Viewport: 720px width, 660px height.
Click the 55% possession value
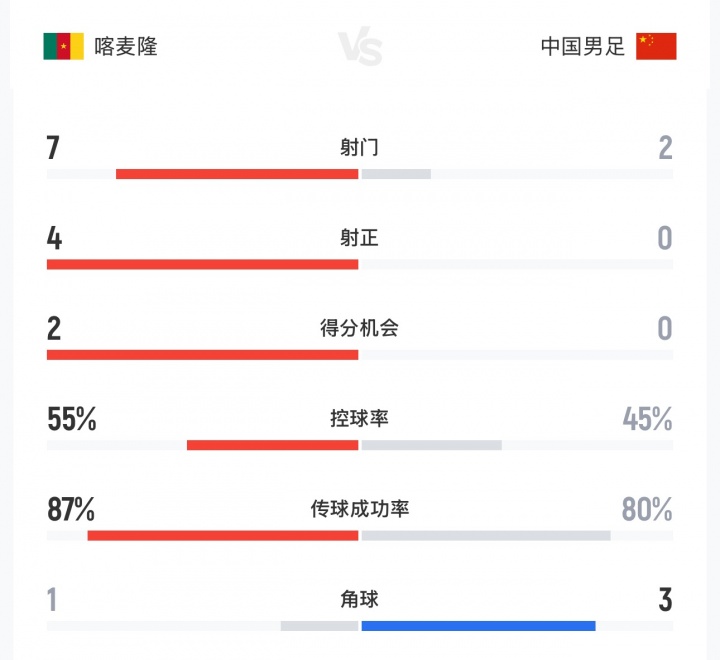tap(72, 419)
